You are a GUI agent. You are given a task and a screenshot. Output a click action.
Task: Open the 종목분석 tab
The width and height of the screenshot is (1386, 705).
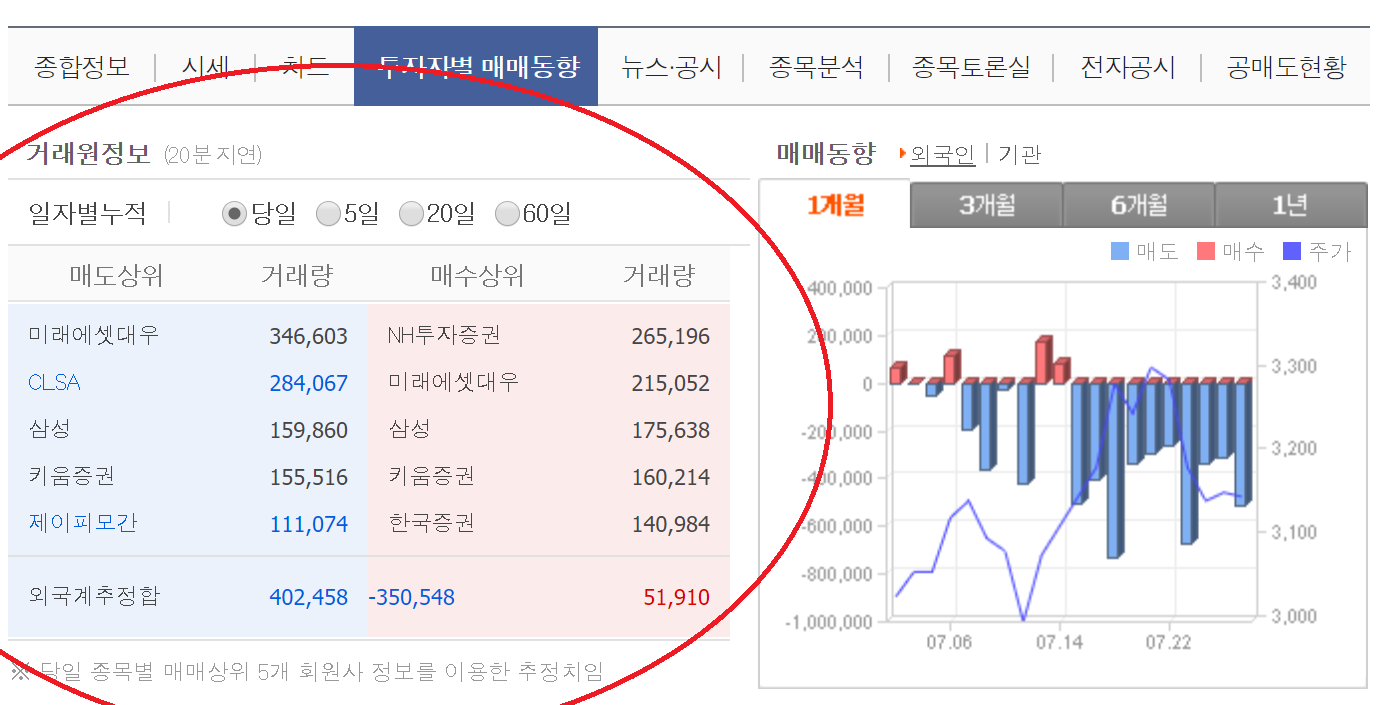816,67
